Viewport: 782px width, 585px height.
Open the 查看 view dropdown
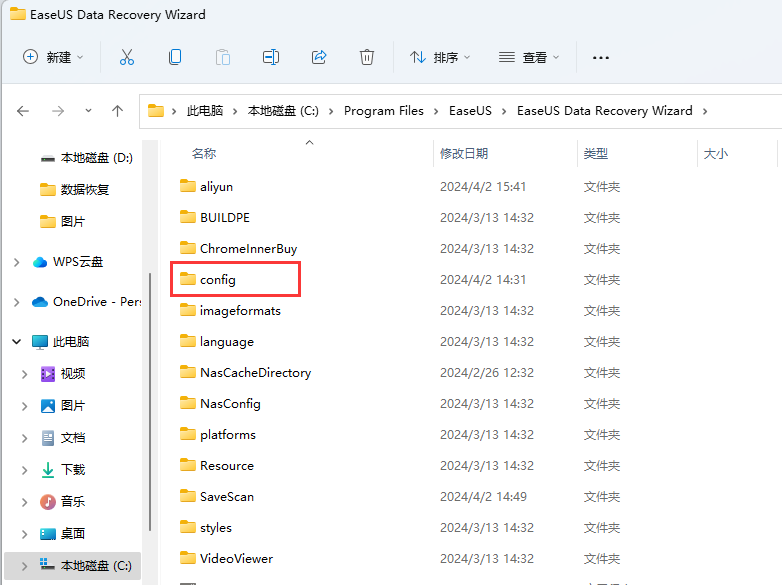click(x=529, y=57)
